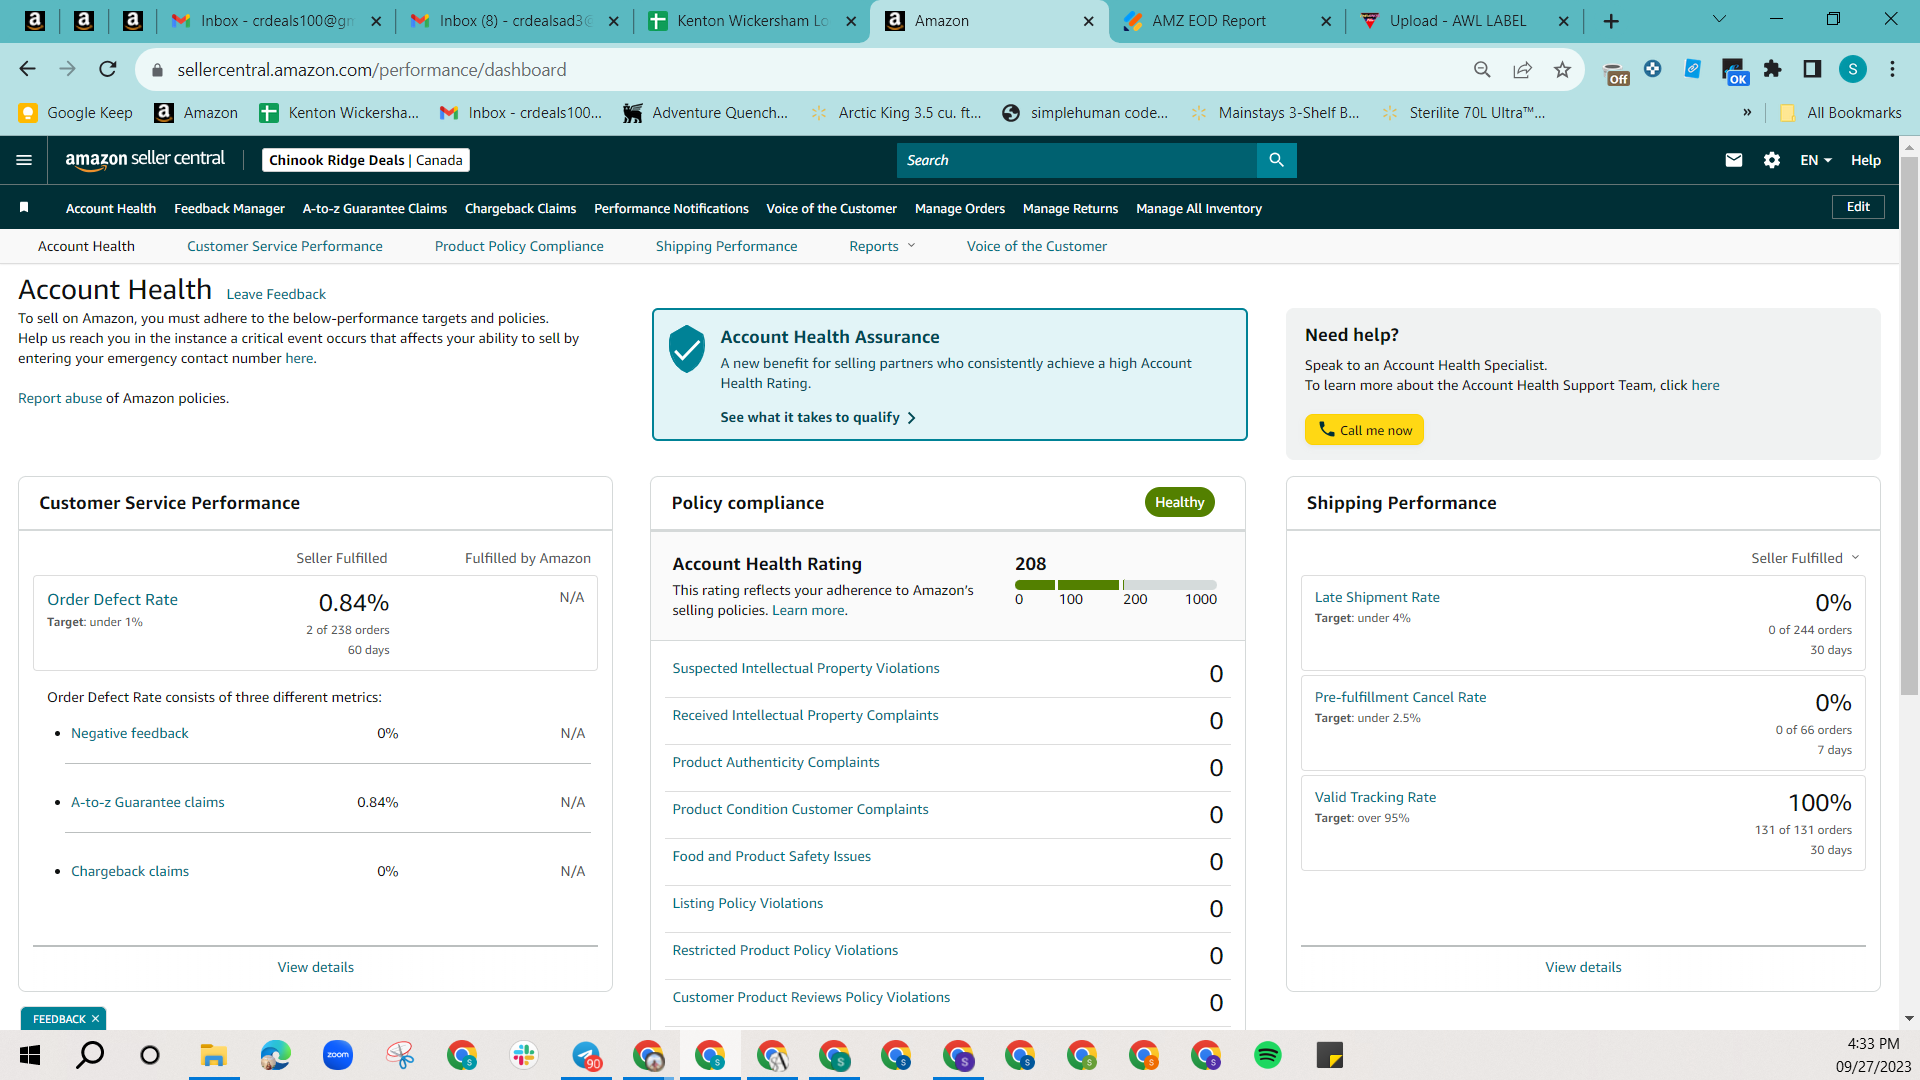The height and width of the screenshot is (1080, 1920).
Task: Open the messages envelope icon
Action: pos(1734,160)
